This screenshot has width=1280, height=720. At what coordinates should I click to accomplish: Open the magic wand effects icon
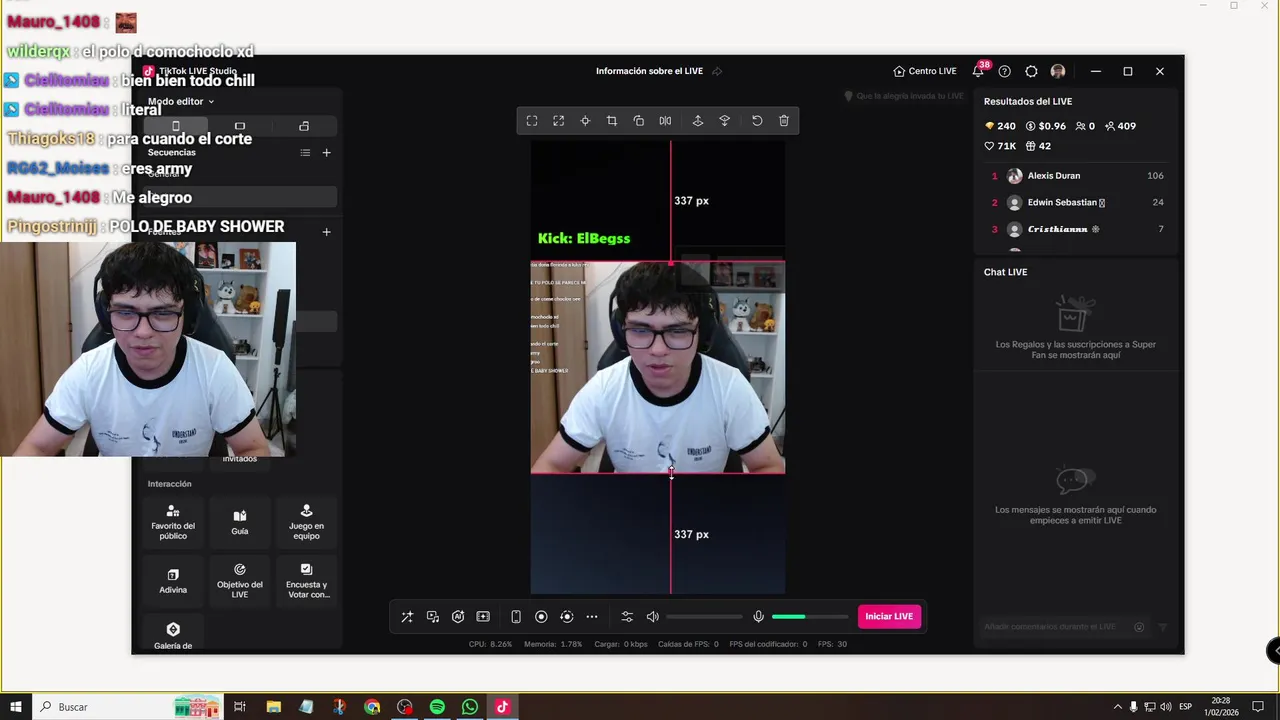(x=407, y=617)
